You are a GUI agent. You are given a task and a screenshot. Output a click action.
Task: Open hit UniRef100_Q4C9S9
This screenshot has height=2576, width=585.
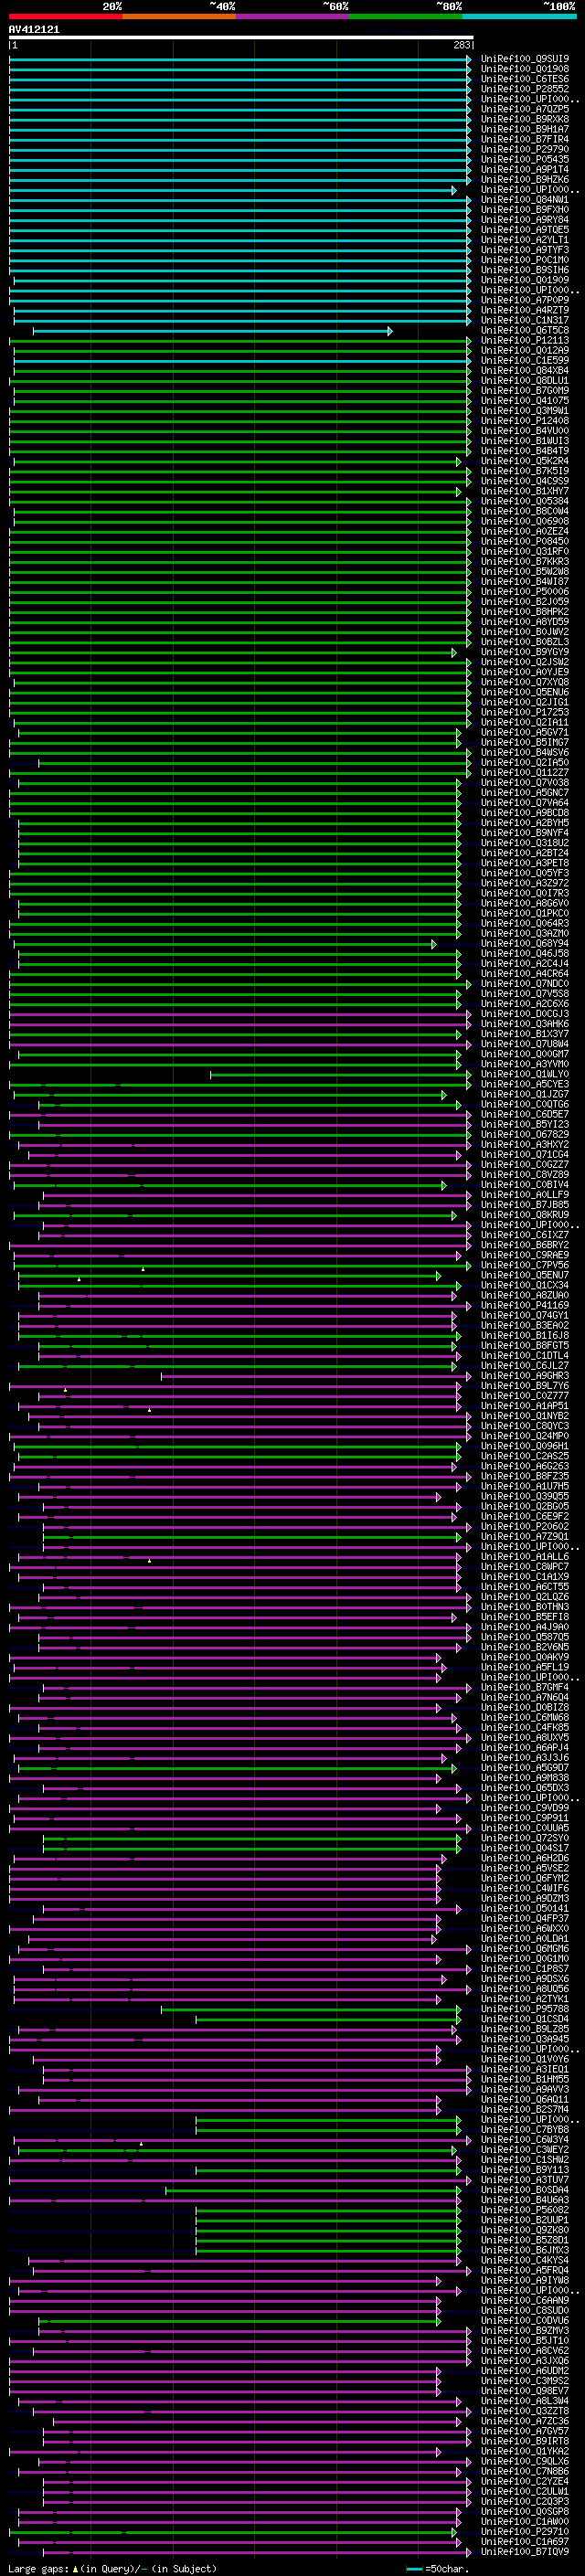click(x=525, y=481)
